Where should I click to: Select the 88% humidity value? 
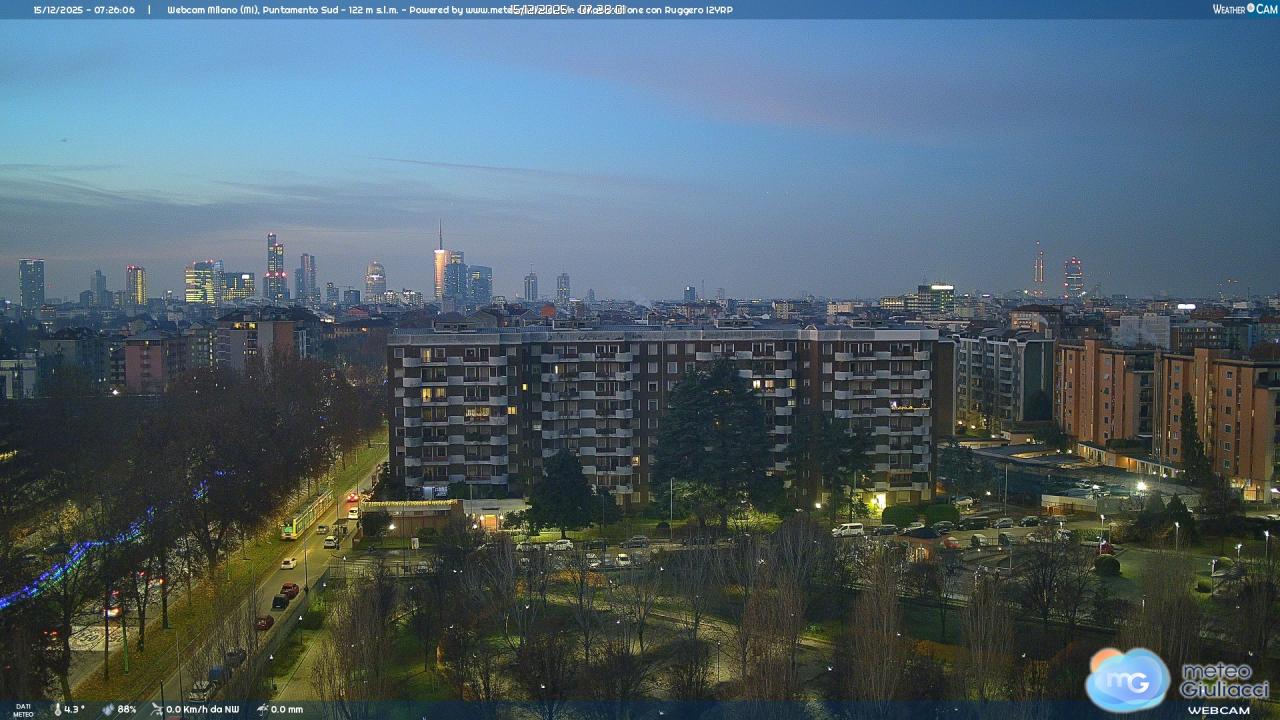(127, 709)
